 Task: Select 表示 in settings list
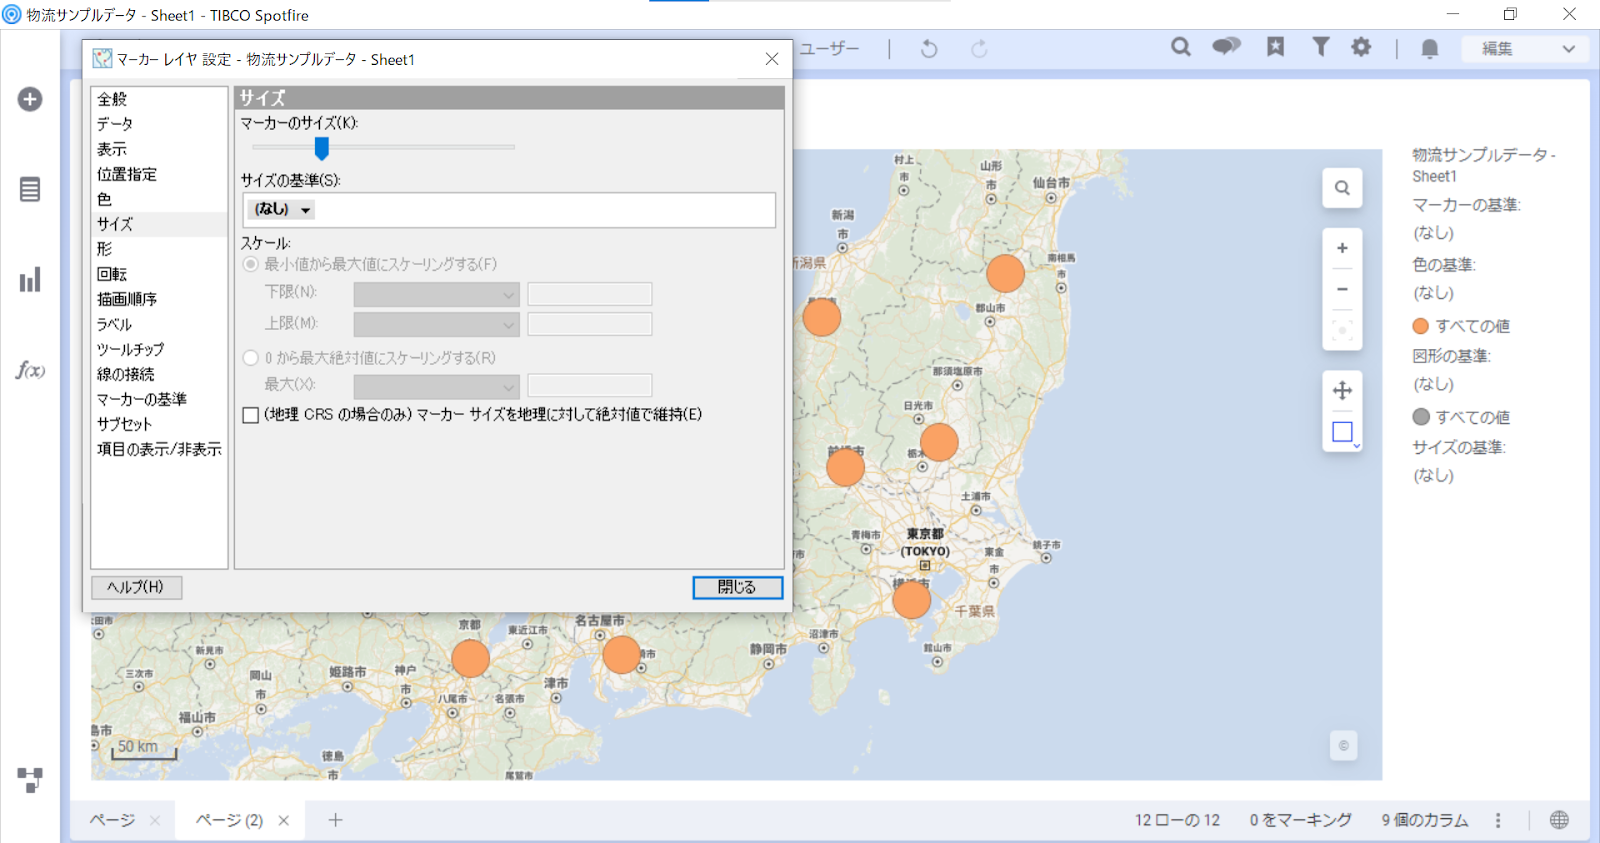tap(112, 149)
